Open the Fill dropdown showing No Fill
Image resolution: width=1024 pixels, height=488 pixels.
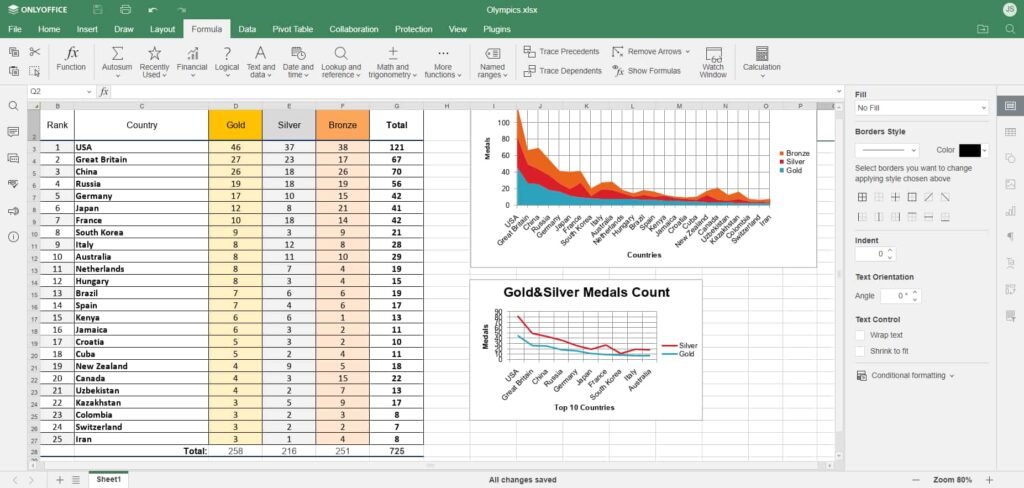click(921, 108)
